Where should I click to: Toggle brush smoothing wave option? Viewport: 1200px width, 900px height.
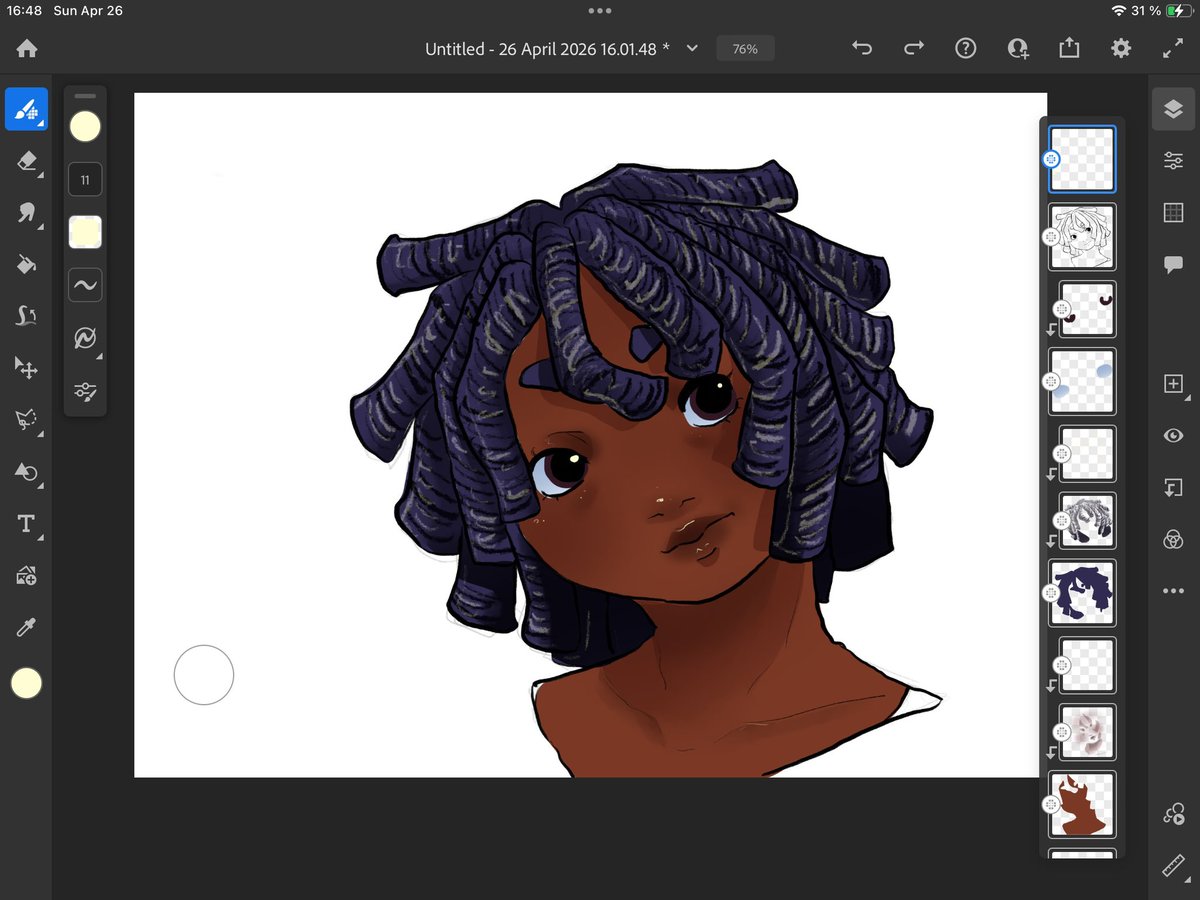point(85,285)
